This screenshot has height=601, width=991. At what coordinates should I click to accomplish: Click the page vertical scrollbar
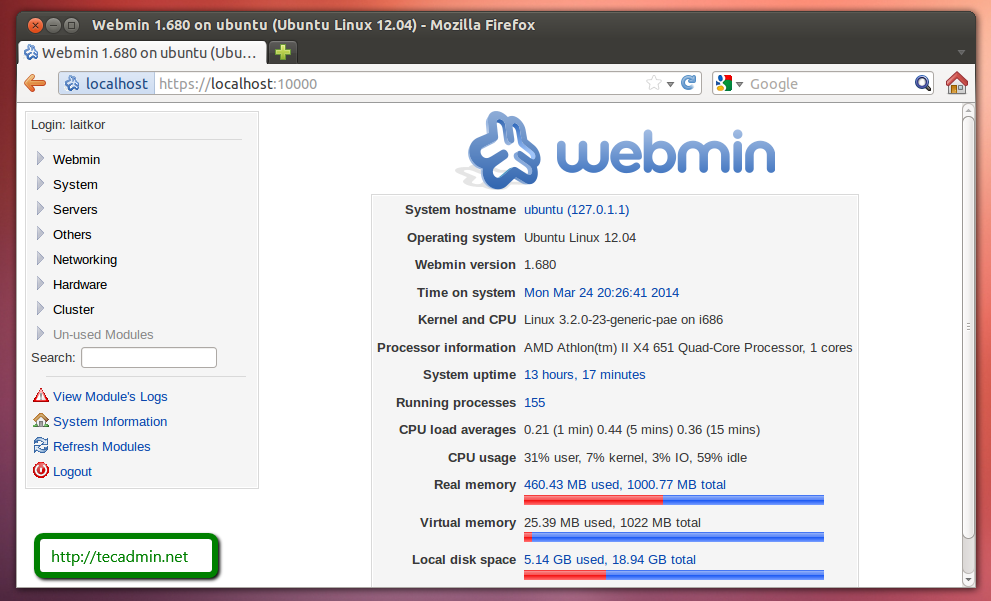tap(968, 329)
